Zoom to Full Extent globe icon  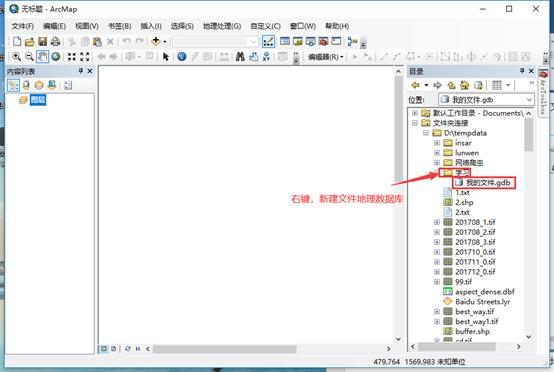(x=55, y=57)
